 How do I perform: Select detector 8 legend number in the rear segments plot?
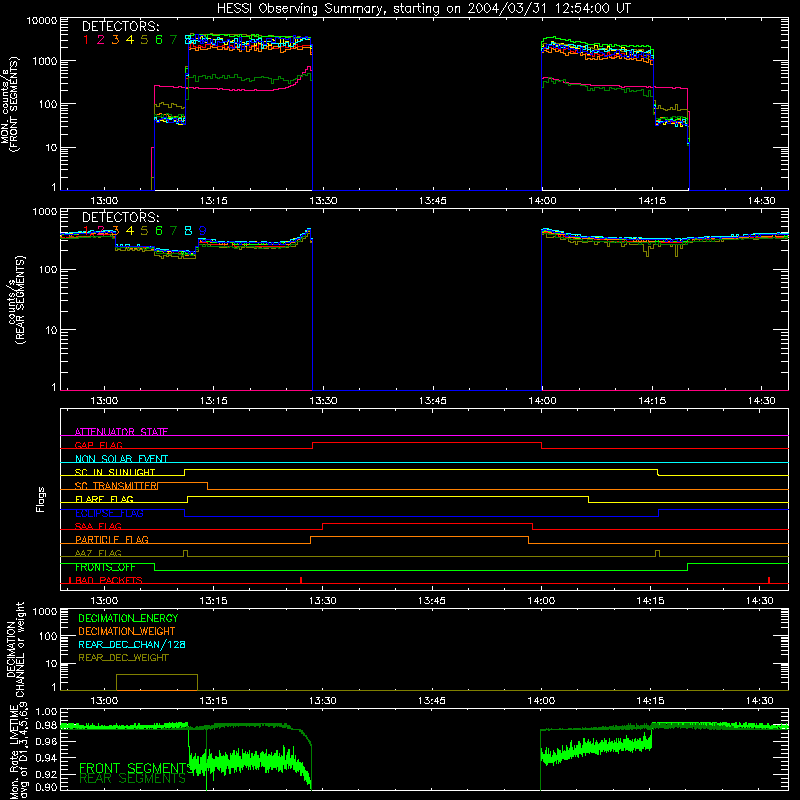click(188, 231)
